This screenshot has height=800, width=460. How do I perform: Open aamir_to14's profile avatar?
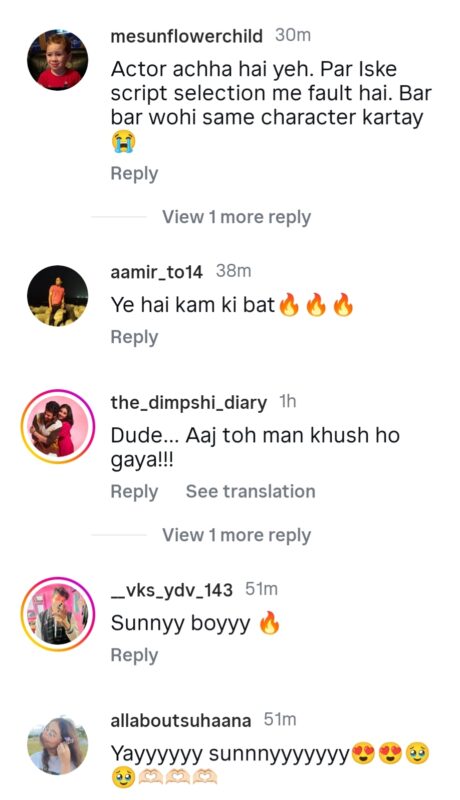point(58,296)
